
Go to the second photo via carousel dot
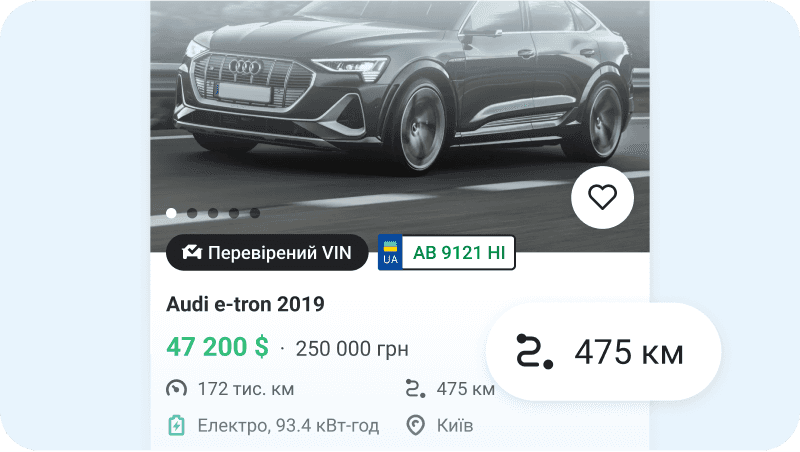(192, 213)
